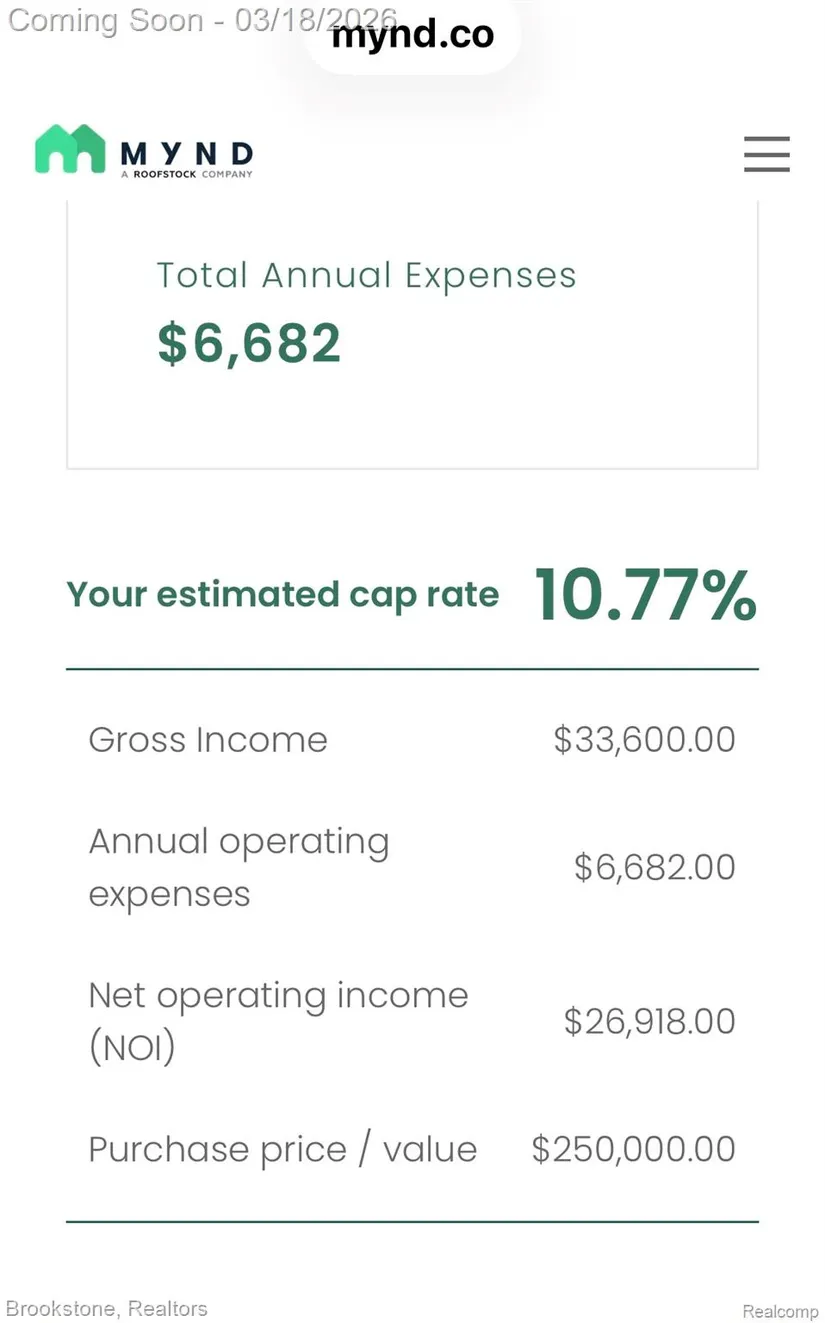The width and height of the screenshot is (825, 1323).
Task: Click the $6,682.00 operating expenses value
Action: (x=654, y=867)
